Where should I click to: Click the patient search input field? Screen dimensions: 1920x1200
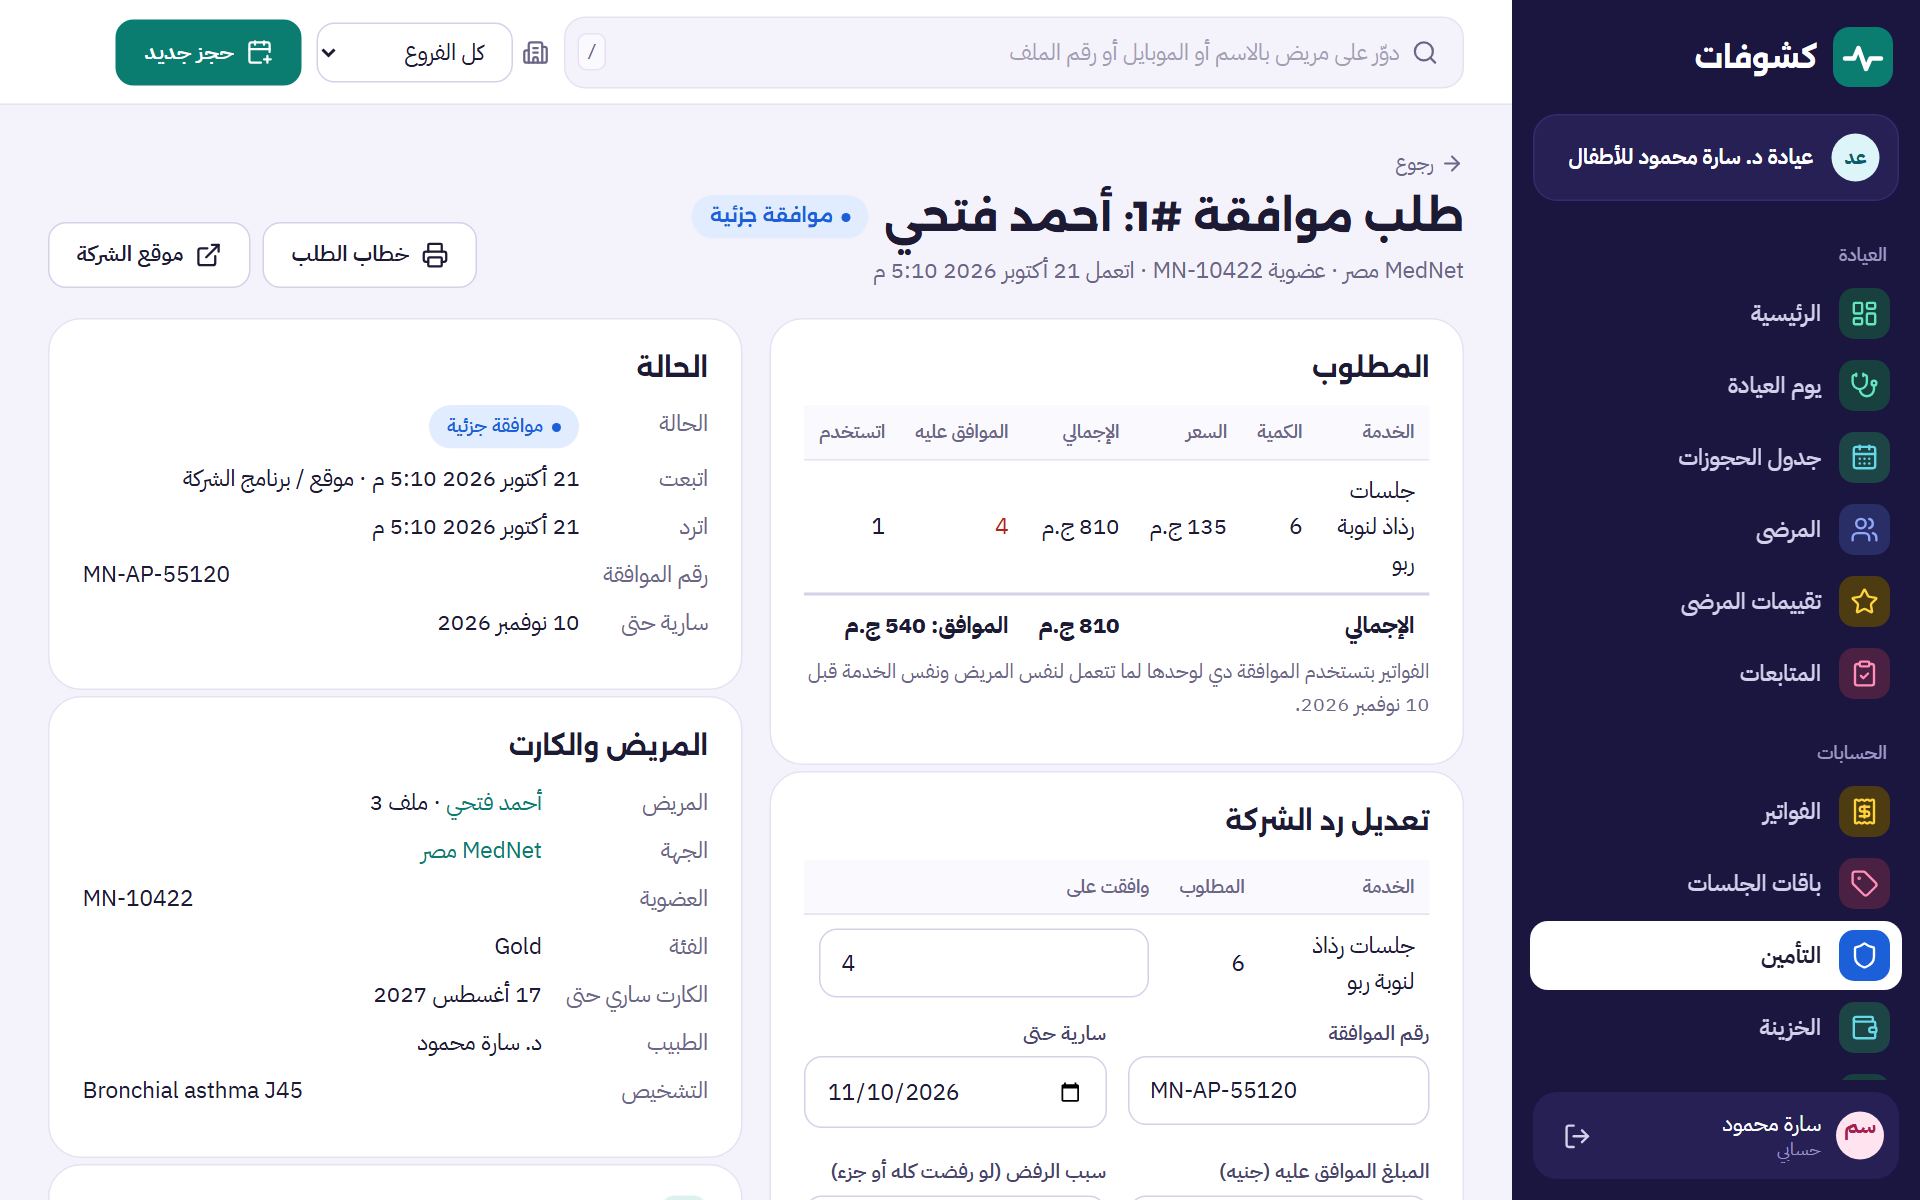pos(1014,53)
